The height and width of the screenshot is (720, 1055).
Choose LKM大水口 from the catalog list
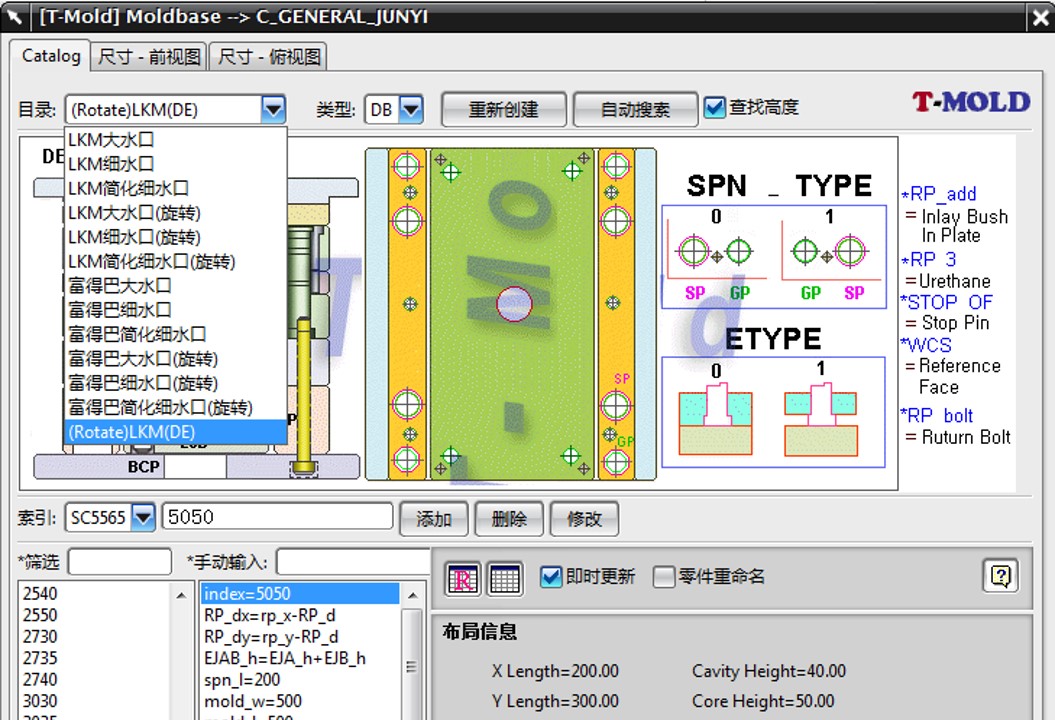click(x=176, y=140)
